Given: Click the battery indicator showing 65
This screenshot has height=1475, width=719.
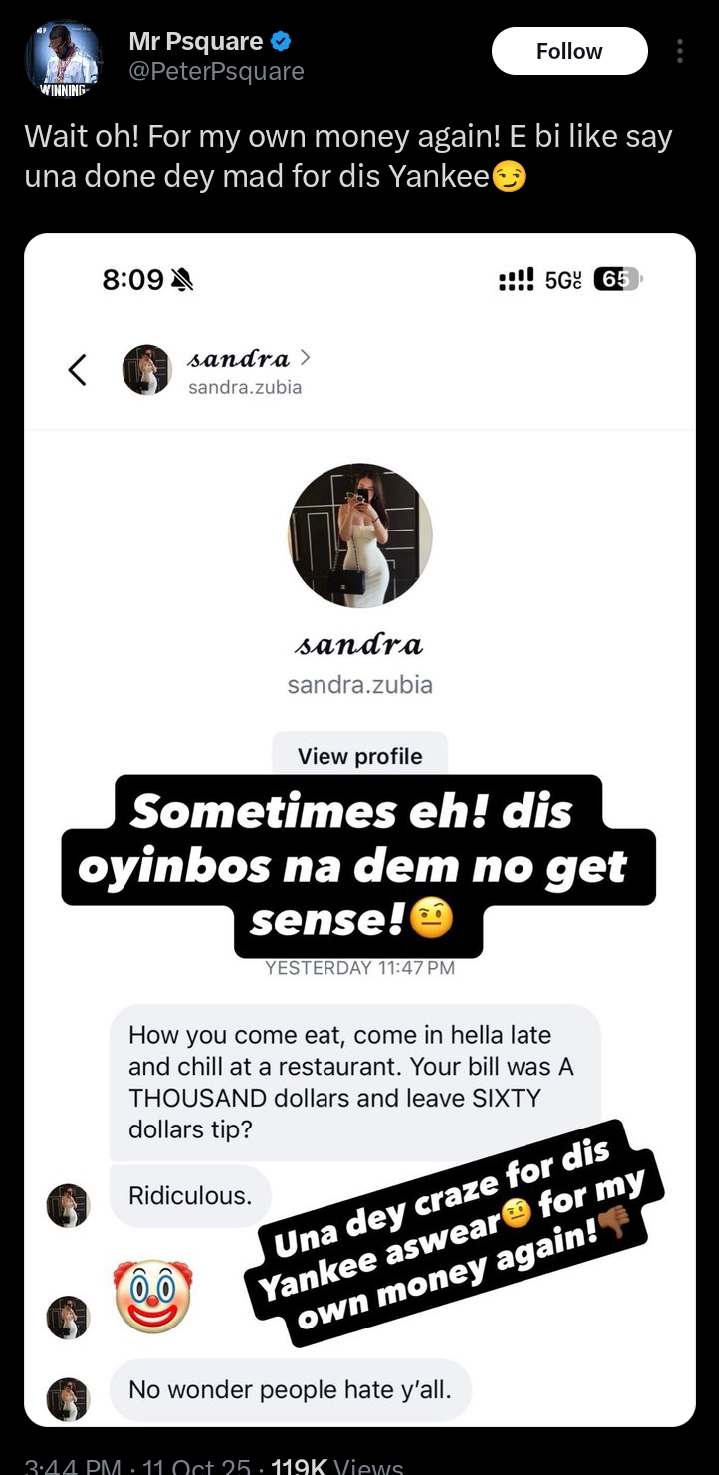Looking at the screenshot, I should (x=617, y=280).
